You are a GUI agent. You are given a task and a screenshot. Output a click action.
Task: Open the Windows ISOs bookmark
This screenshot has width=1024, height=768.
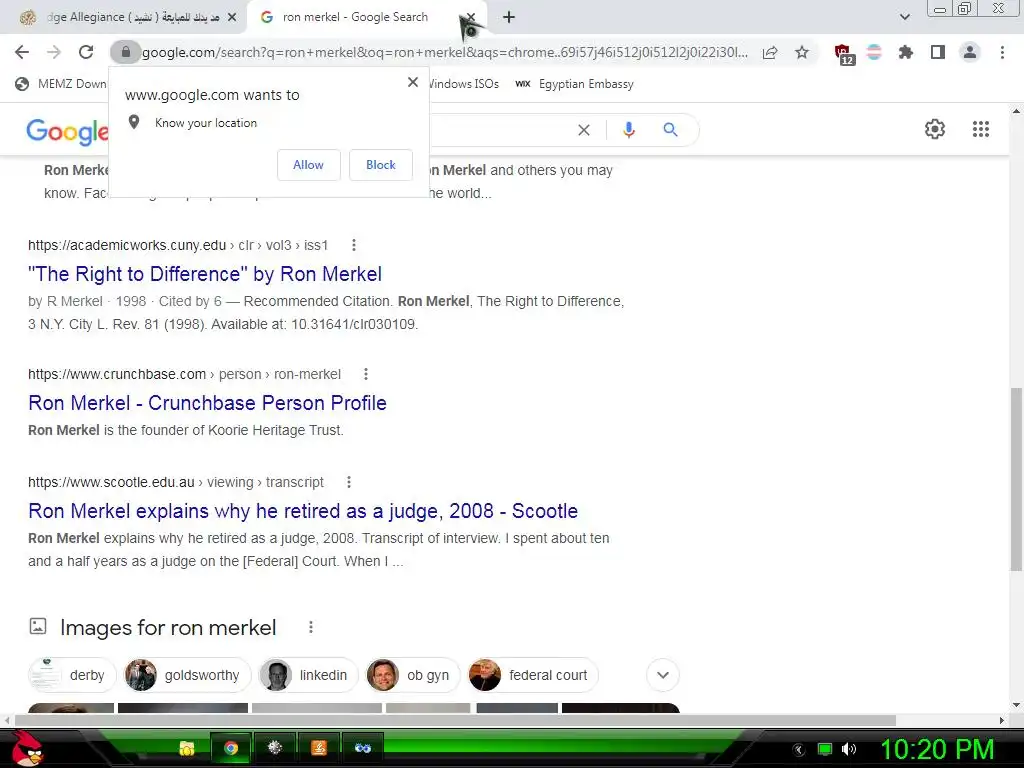click(463, 84)
